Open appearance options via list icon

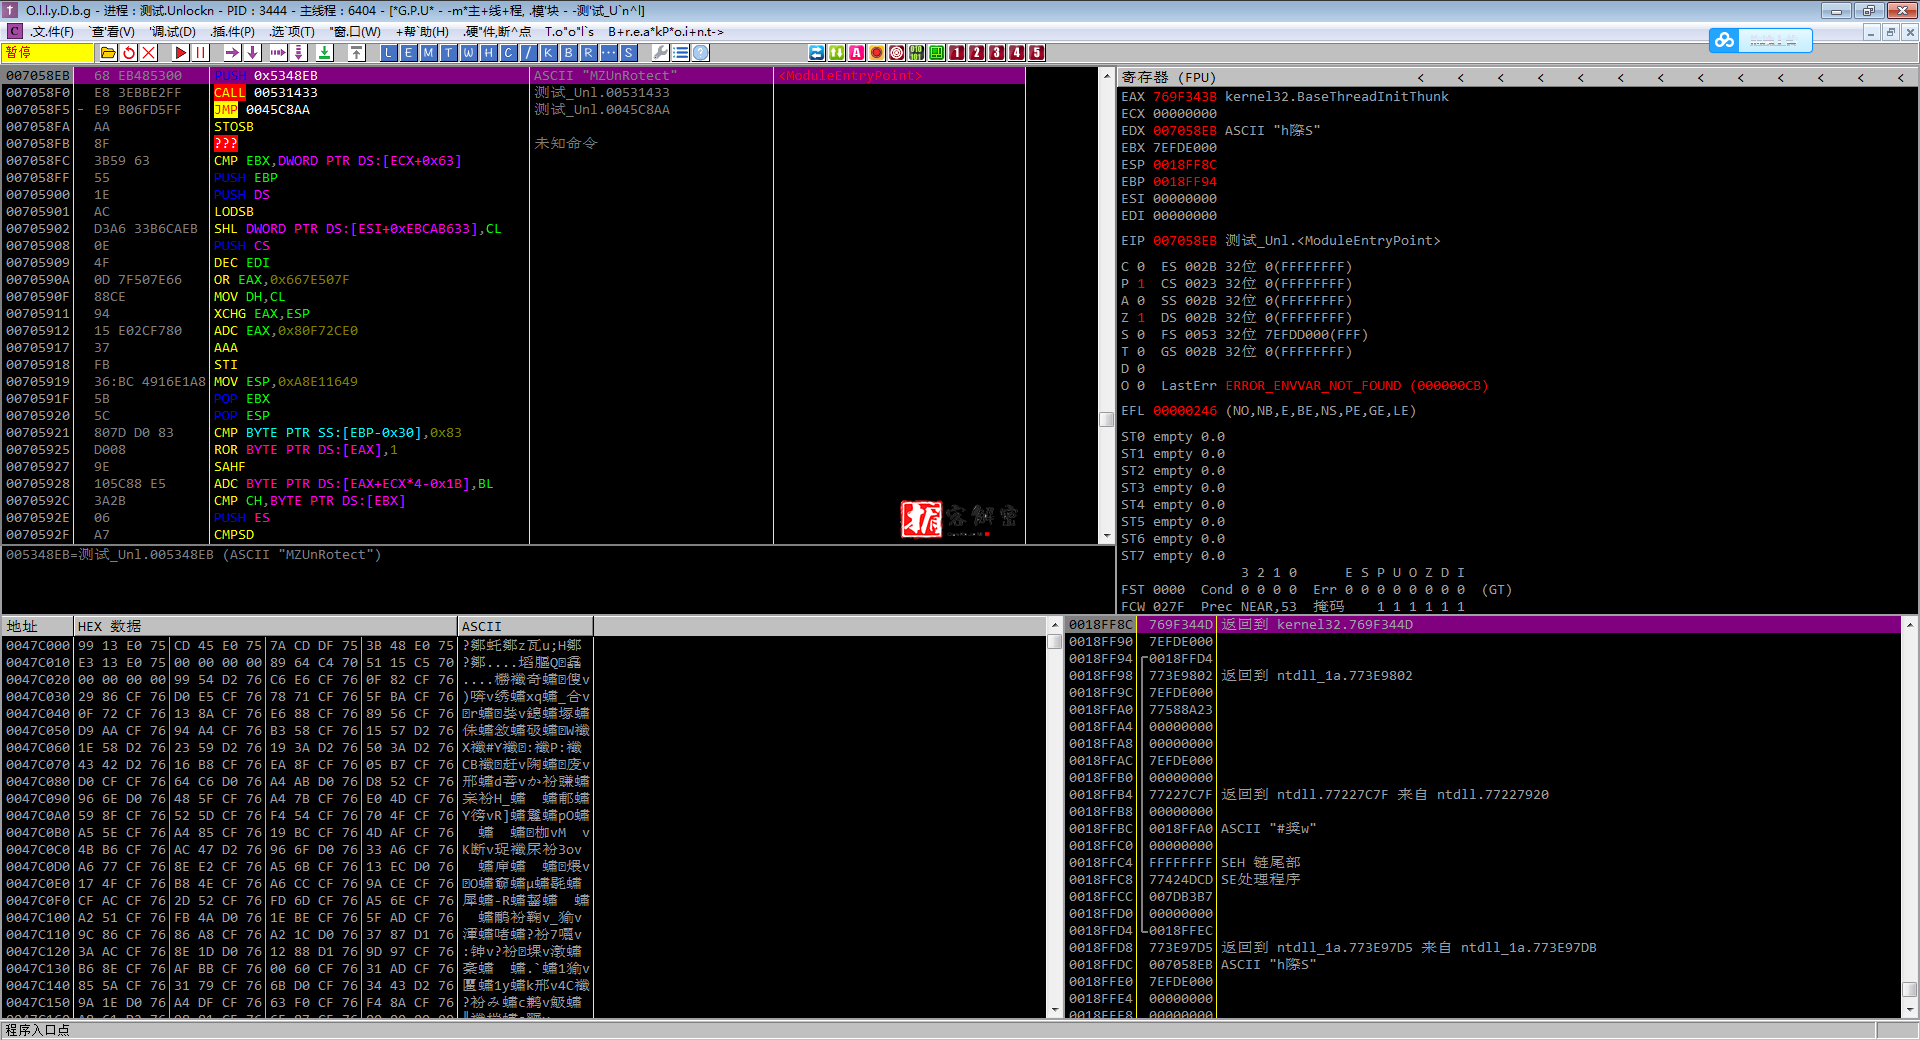click(x=681, y=53)
